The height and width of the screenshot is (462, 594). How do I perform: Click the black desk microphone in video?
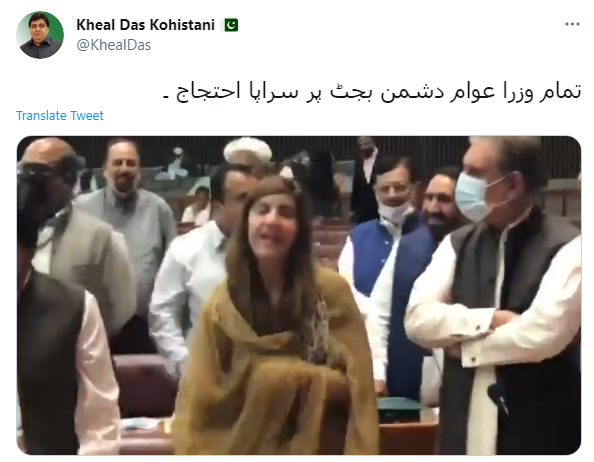pyautogui.click(x=498, y=397)
